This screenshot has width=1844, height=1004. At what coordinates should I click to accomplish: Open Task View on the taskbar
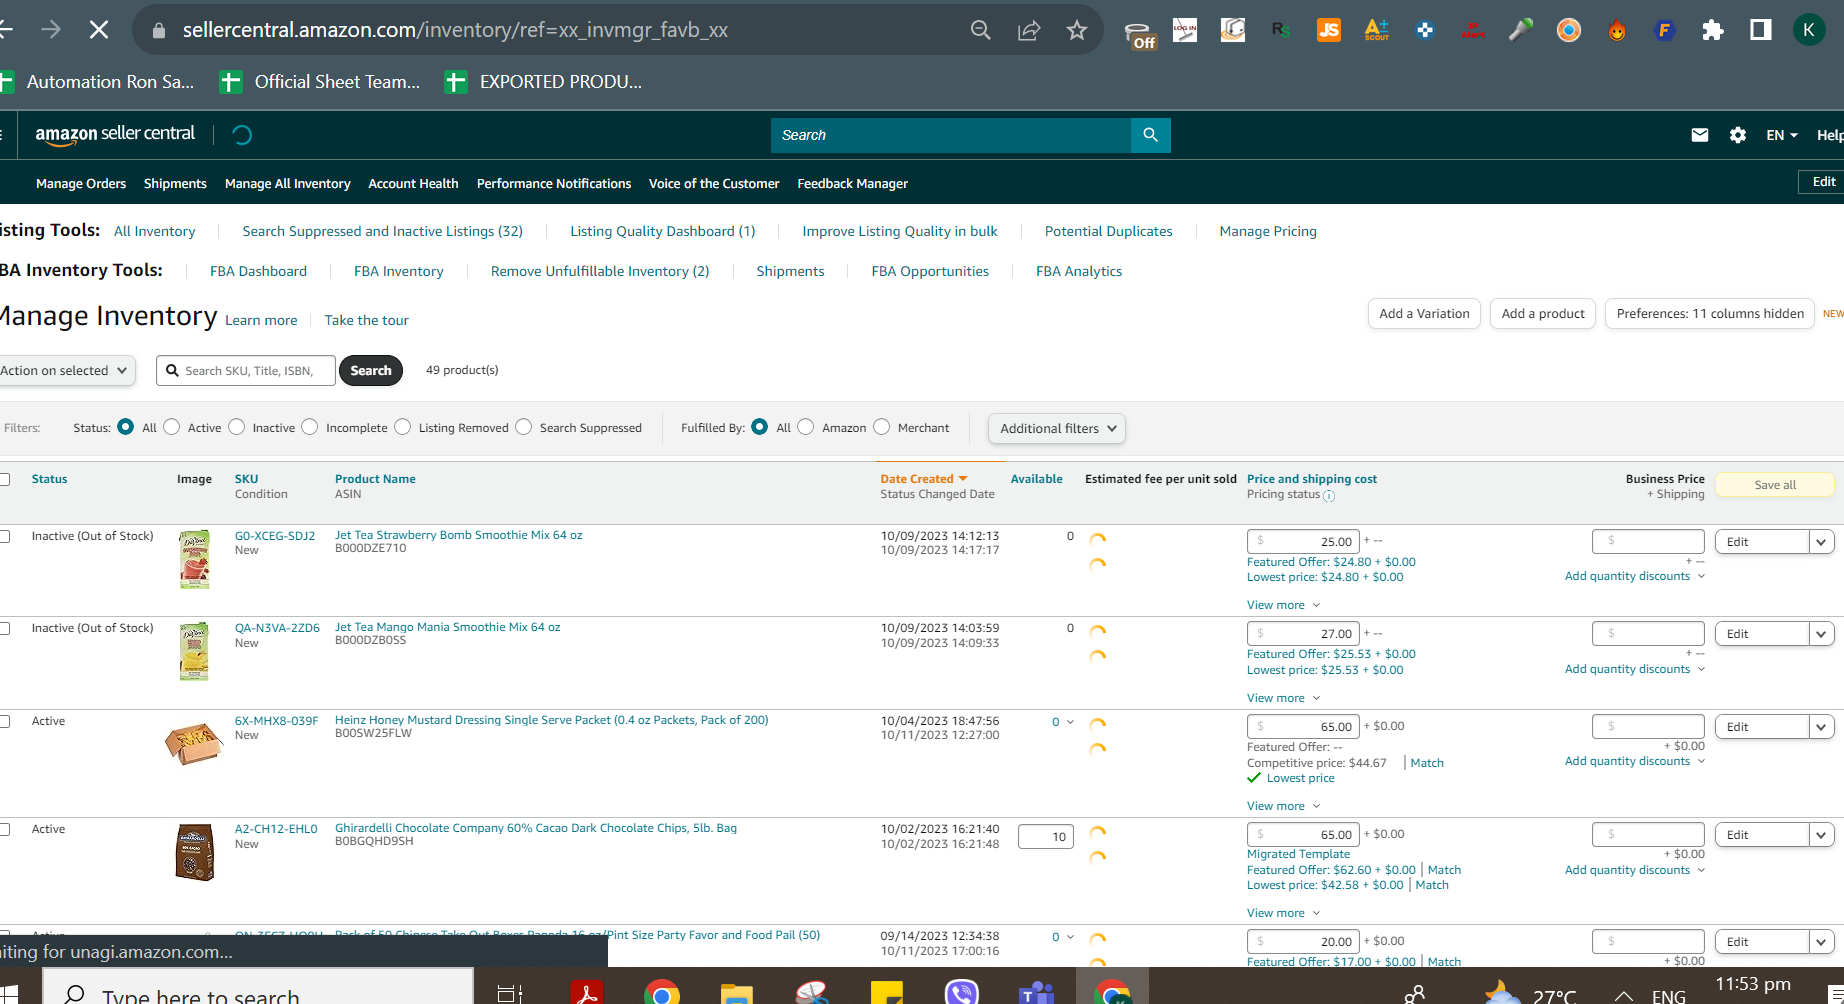pyautogui.click(x=510, y=993)
